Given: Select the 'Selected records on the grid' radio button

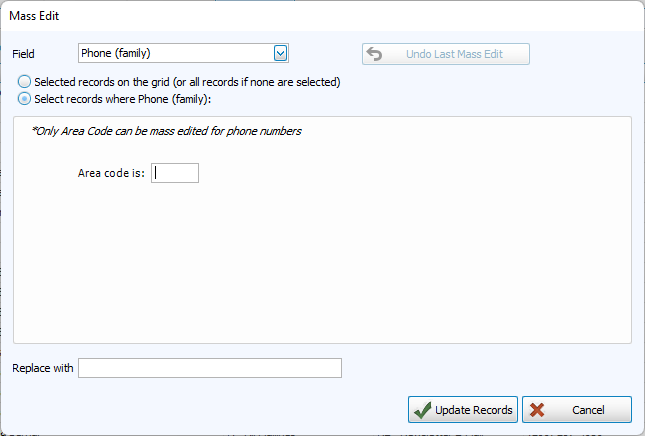Looking at the screenshot, I should tap(25, 82).
